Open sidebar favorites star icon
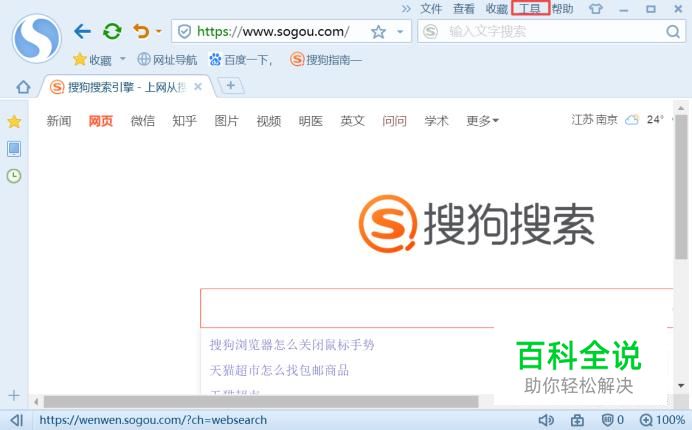692x430 pixels. [x=14, y=121]
